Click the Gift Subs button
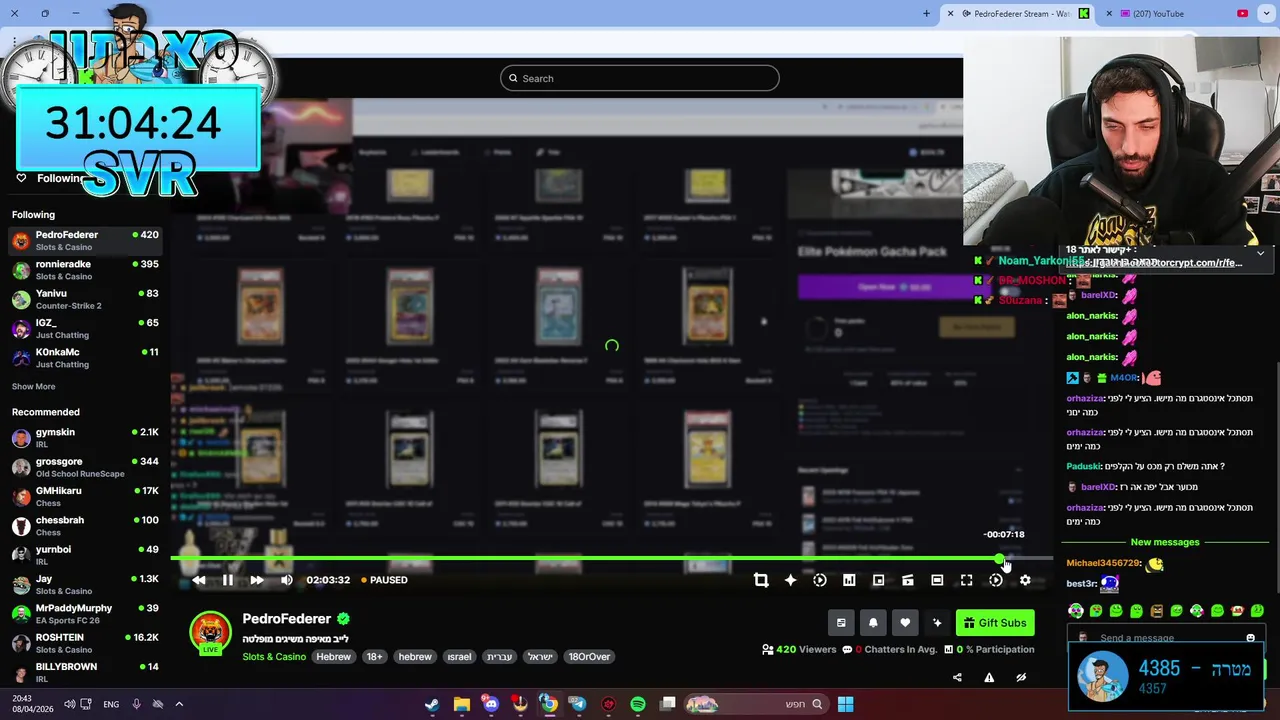Screen dimensions: 1280x720 (x=995, y=623)
